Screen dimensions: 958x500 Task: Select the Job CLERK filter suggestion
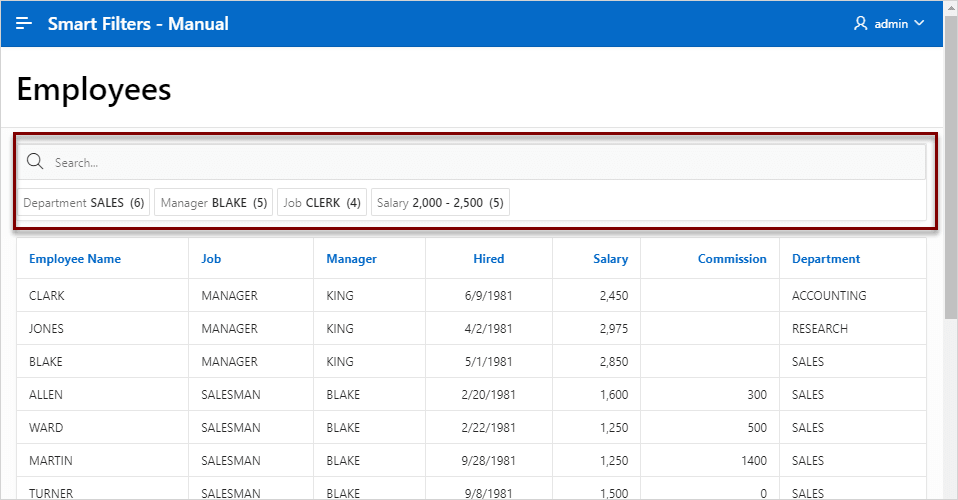coord(322,202)
